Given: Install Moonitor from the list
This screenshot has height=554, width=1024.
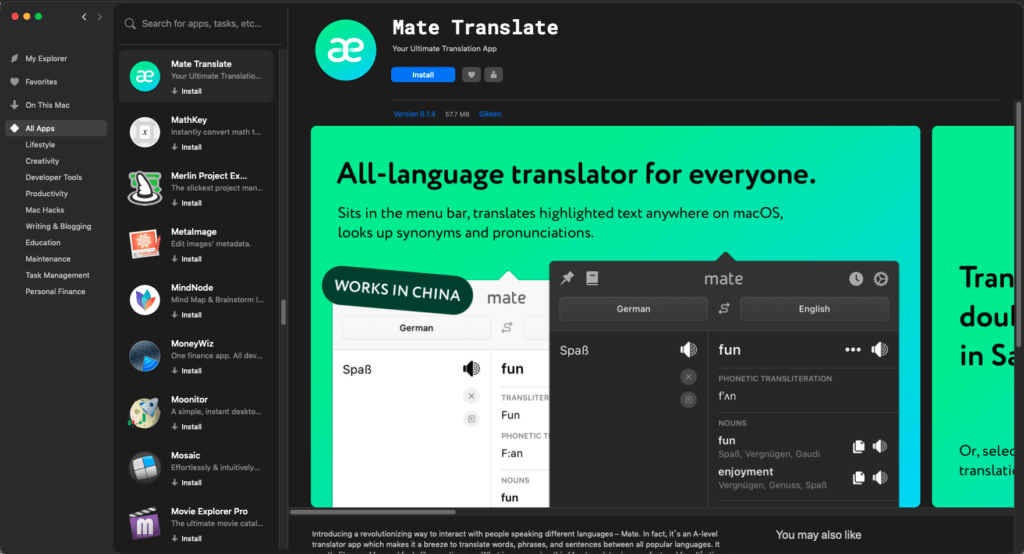Looking at the screenshot, I should point(187,427).
